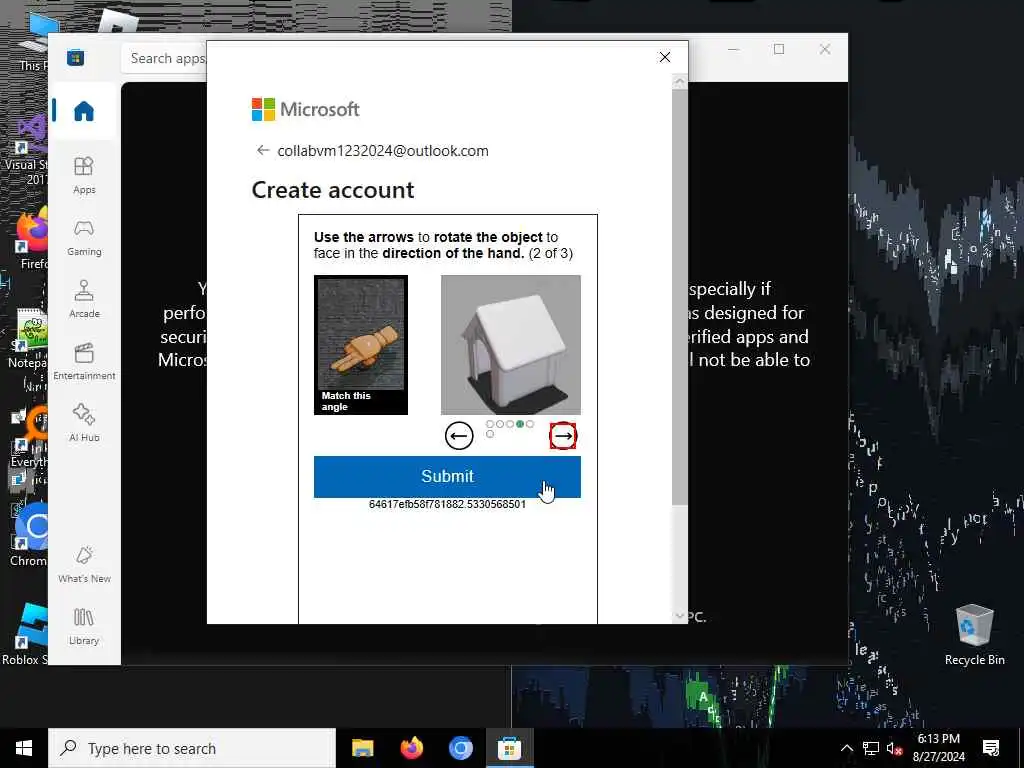Image resolution: width=1024 pixels, height=768 pixels.
Task: Launch Firefox from the taskbar
Action: click(x=411, y=748)
